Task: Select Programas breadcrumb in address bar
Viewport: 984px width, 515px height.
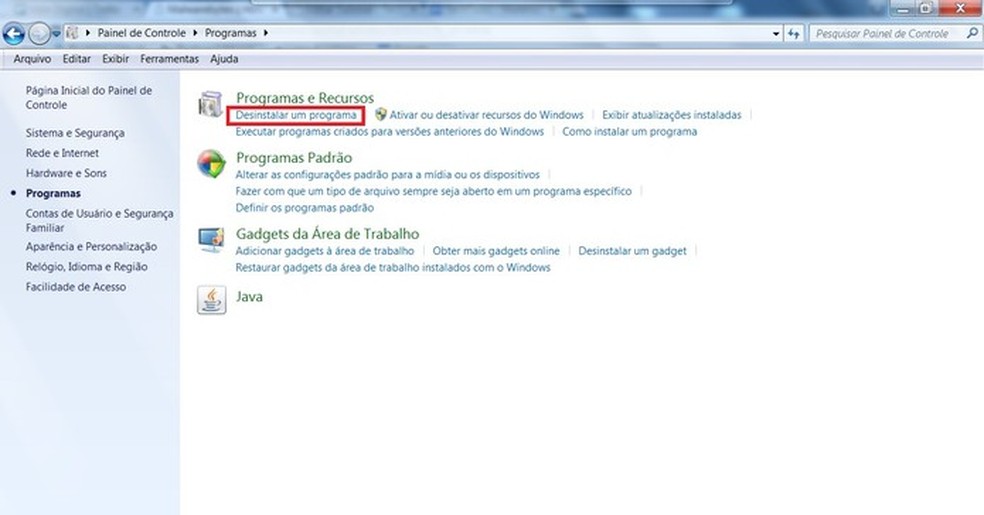Action: tap(230, 33)
